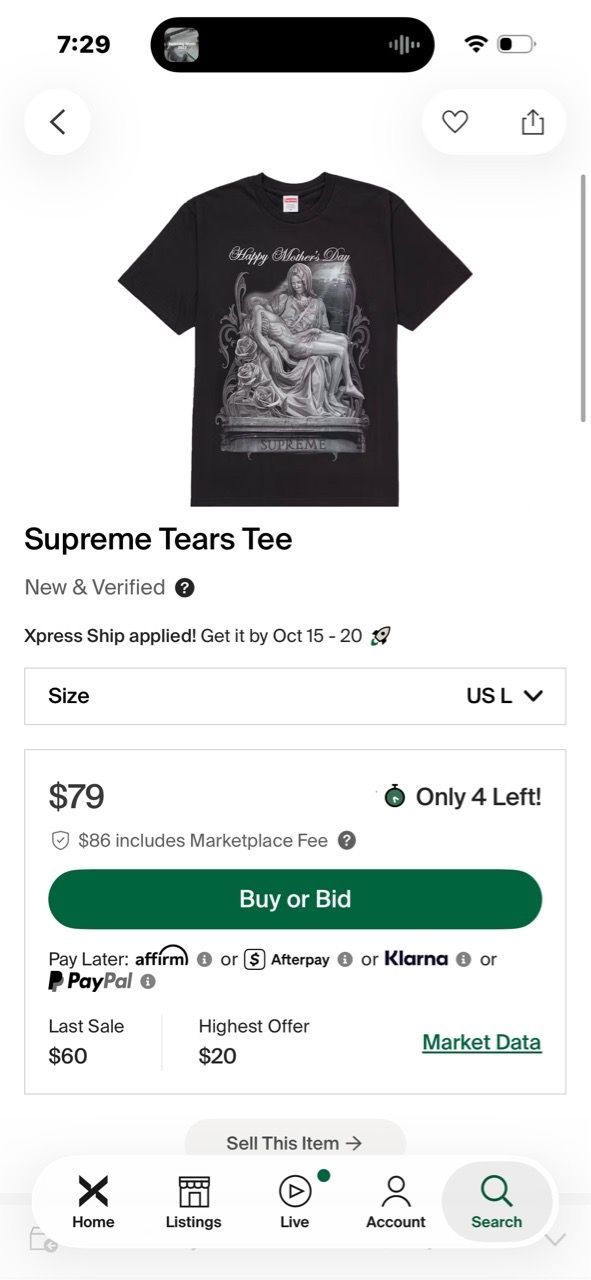Favorite the item with the heart icon
Screen dimensions: 591x1280
pyautogui.click(x=455, y=122)
